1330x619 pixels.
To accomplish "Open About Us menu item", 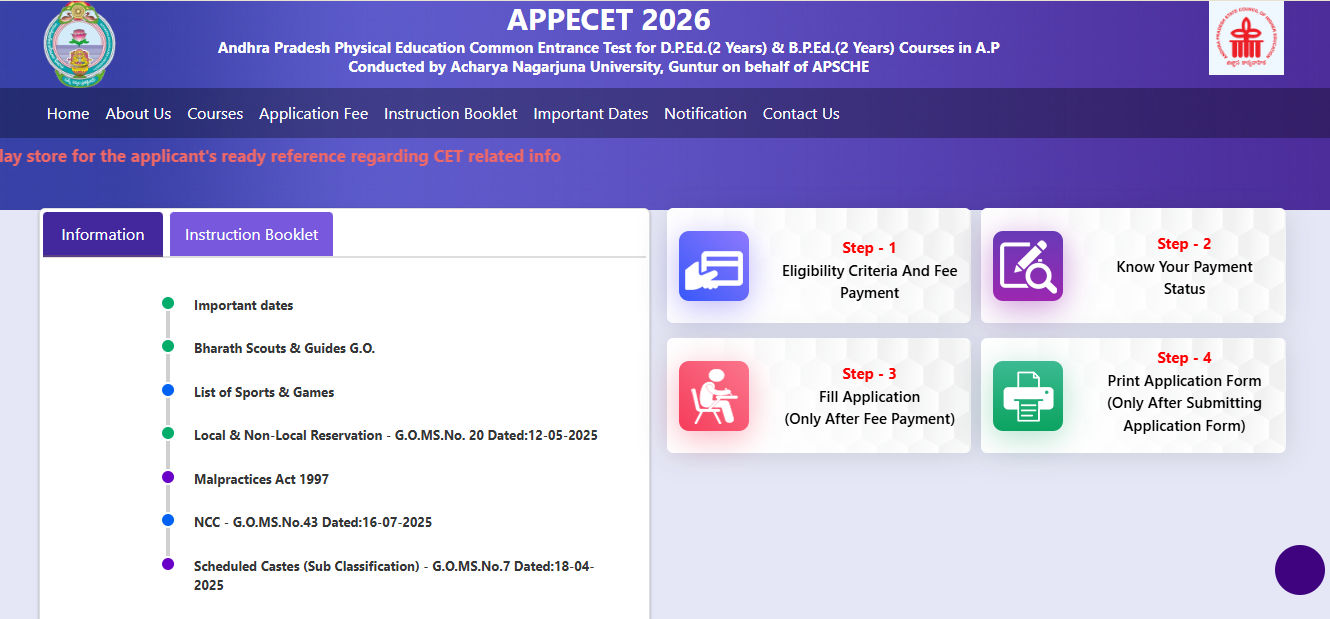I will click(138, 114).
